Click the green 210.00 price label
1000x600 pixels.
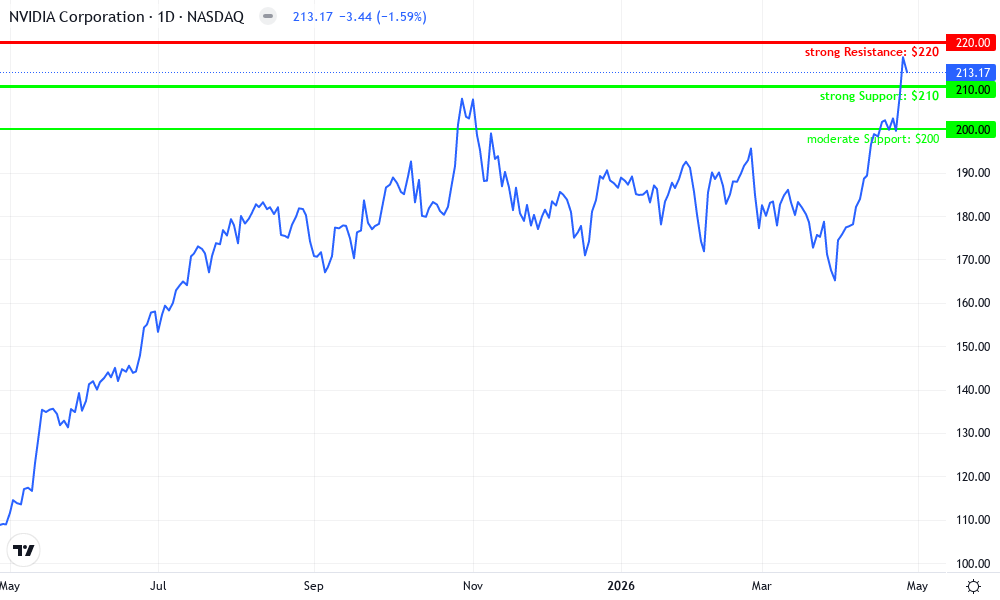[971, 88]
